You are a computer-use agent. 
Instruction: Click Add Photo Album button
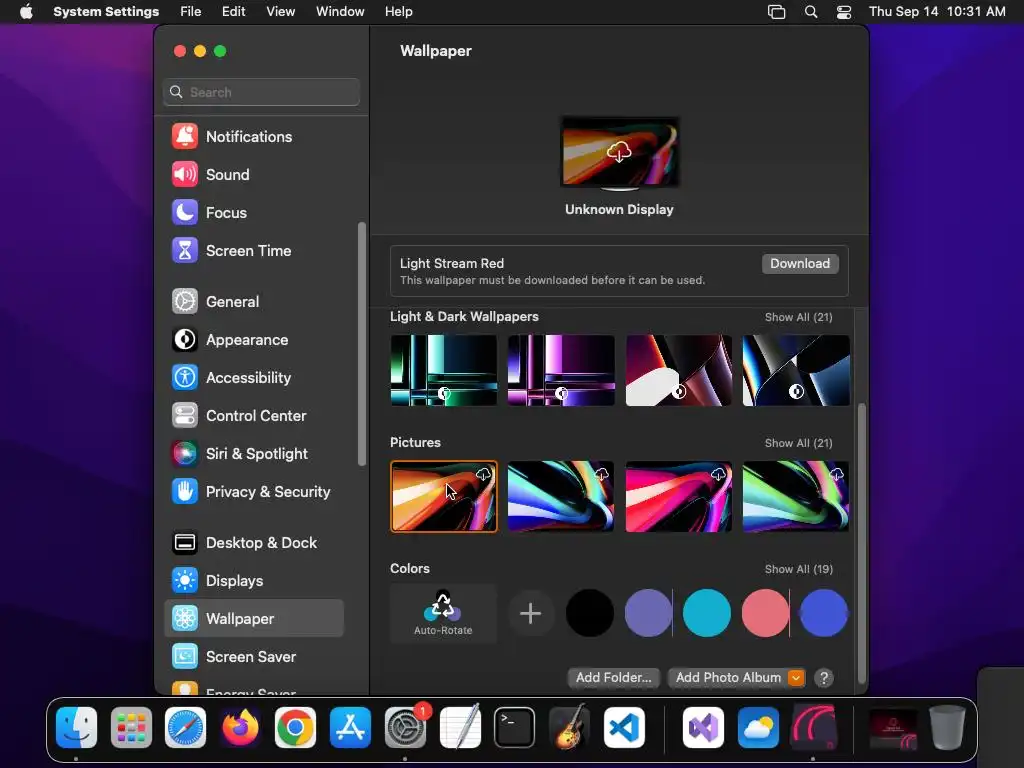tap(728, 677)
